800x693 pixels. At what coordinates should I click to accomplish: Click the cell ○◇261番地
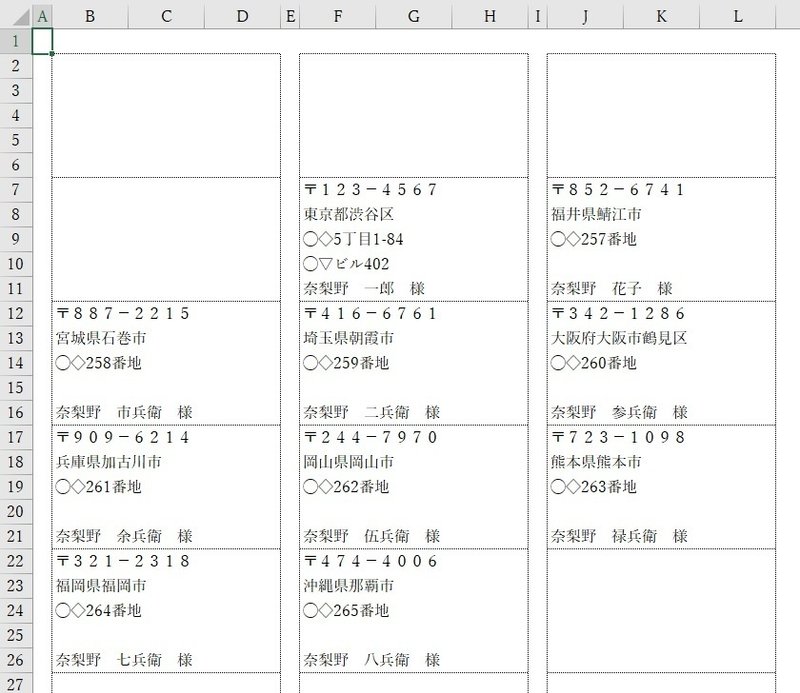coord(98,487)
